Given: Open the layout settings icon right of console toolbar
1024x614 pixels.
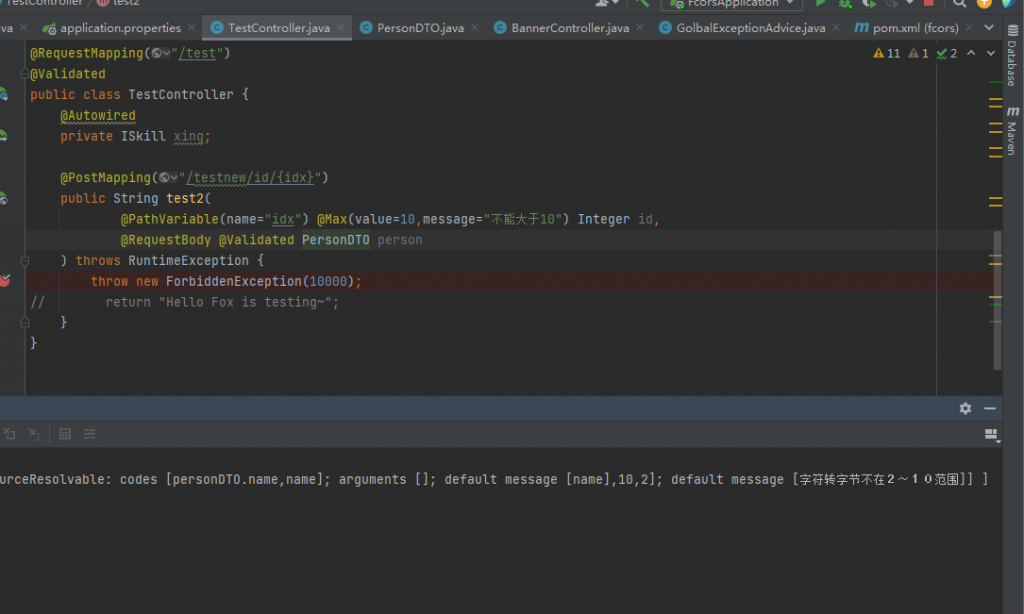Looking at the screenshot, I should tap(991, 435).
